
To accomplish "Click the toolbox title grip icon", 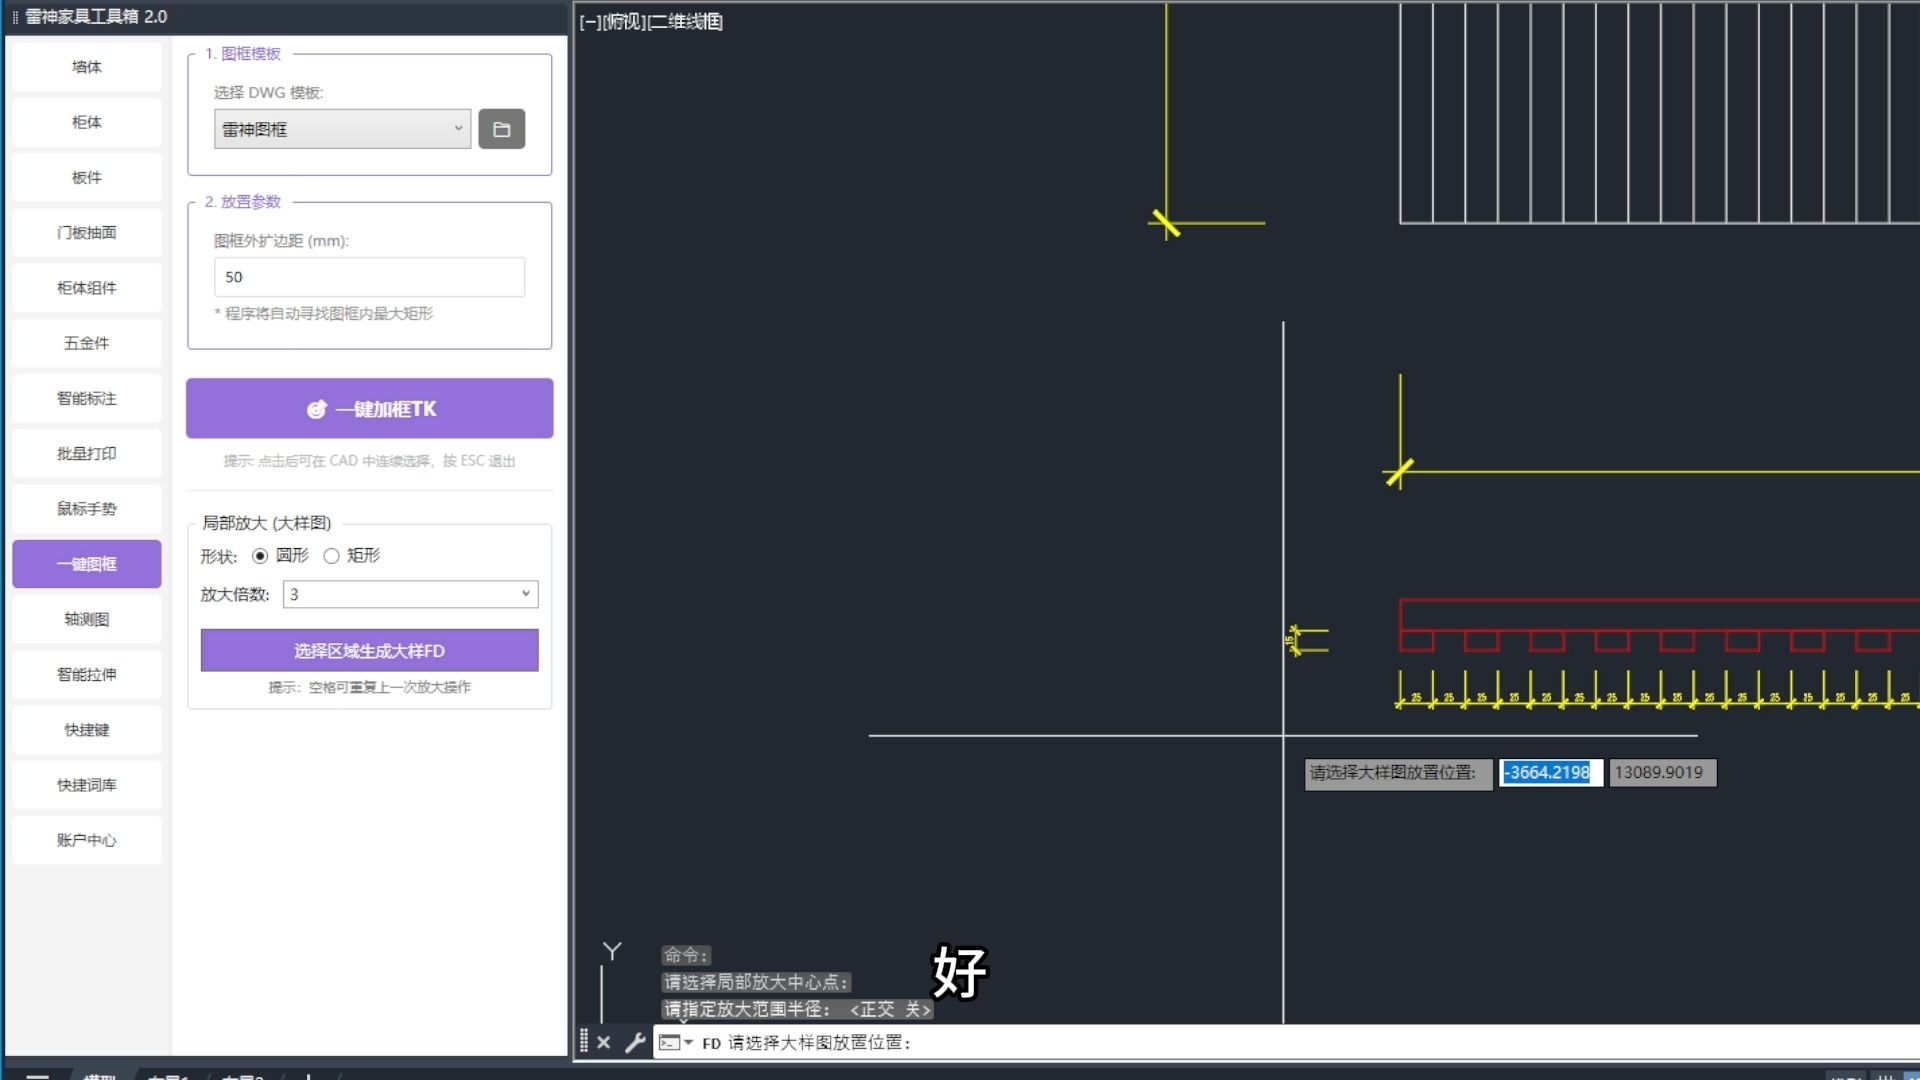I will pyautogui.click(x=15, y=17).
